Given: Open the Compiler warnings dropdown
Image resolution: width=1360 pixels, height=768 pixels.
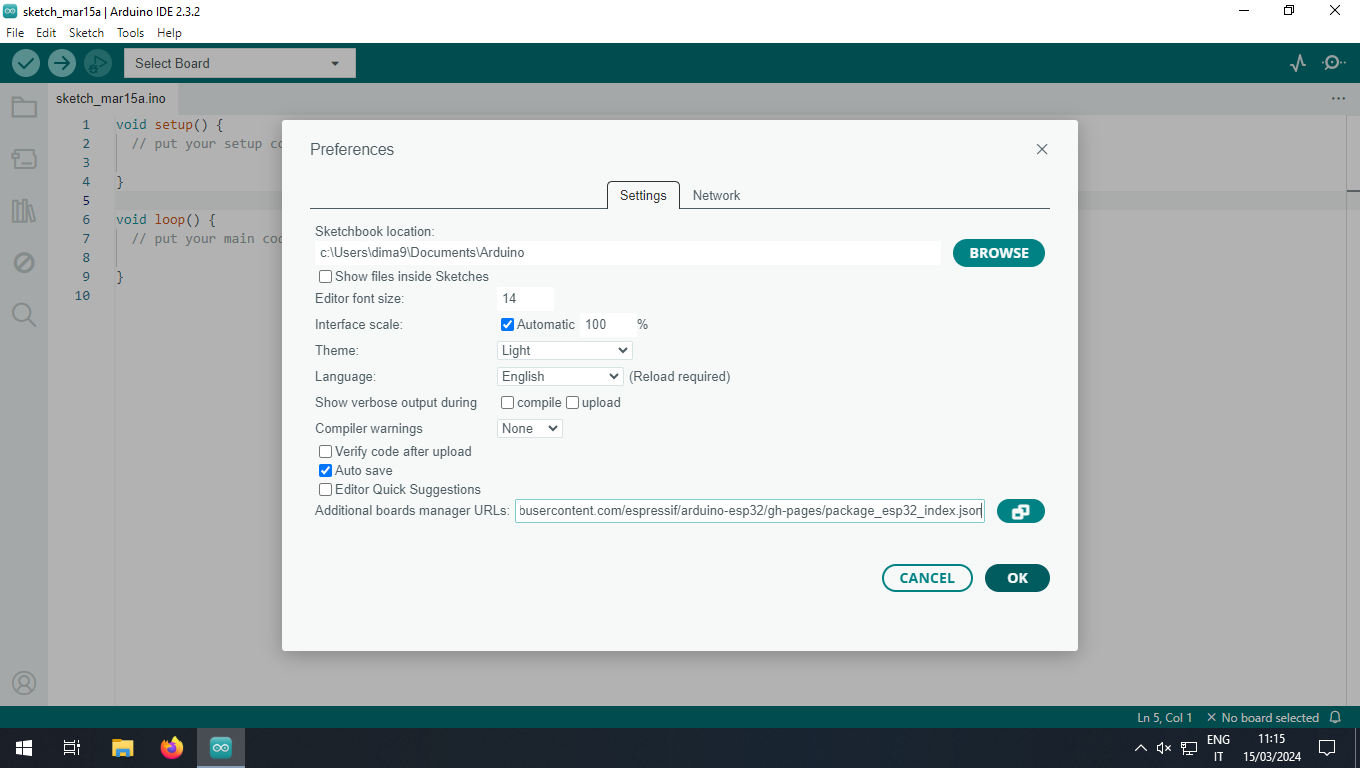Looking at the screenshot, I should 530,428.
